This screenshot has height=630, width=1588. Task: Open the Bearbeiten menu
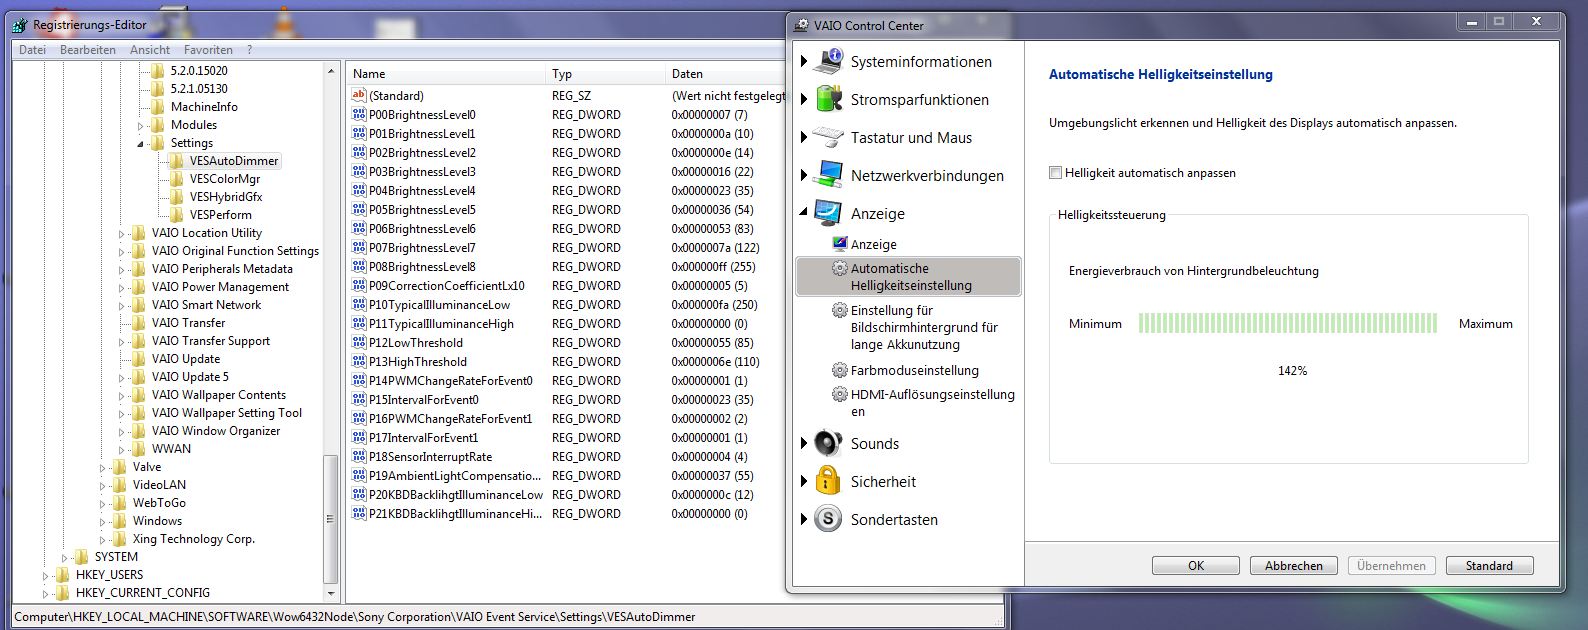click(x=88, y=50)
